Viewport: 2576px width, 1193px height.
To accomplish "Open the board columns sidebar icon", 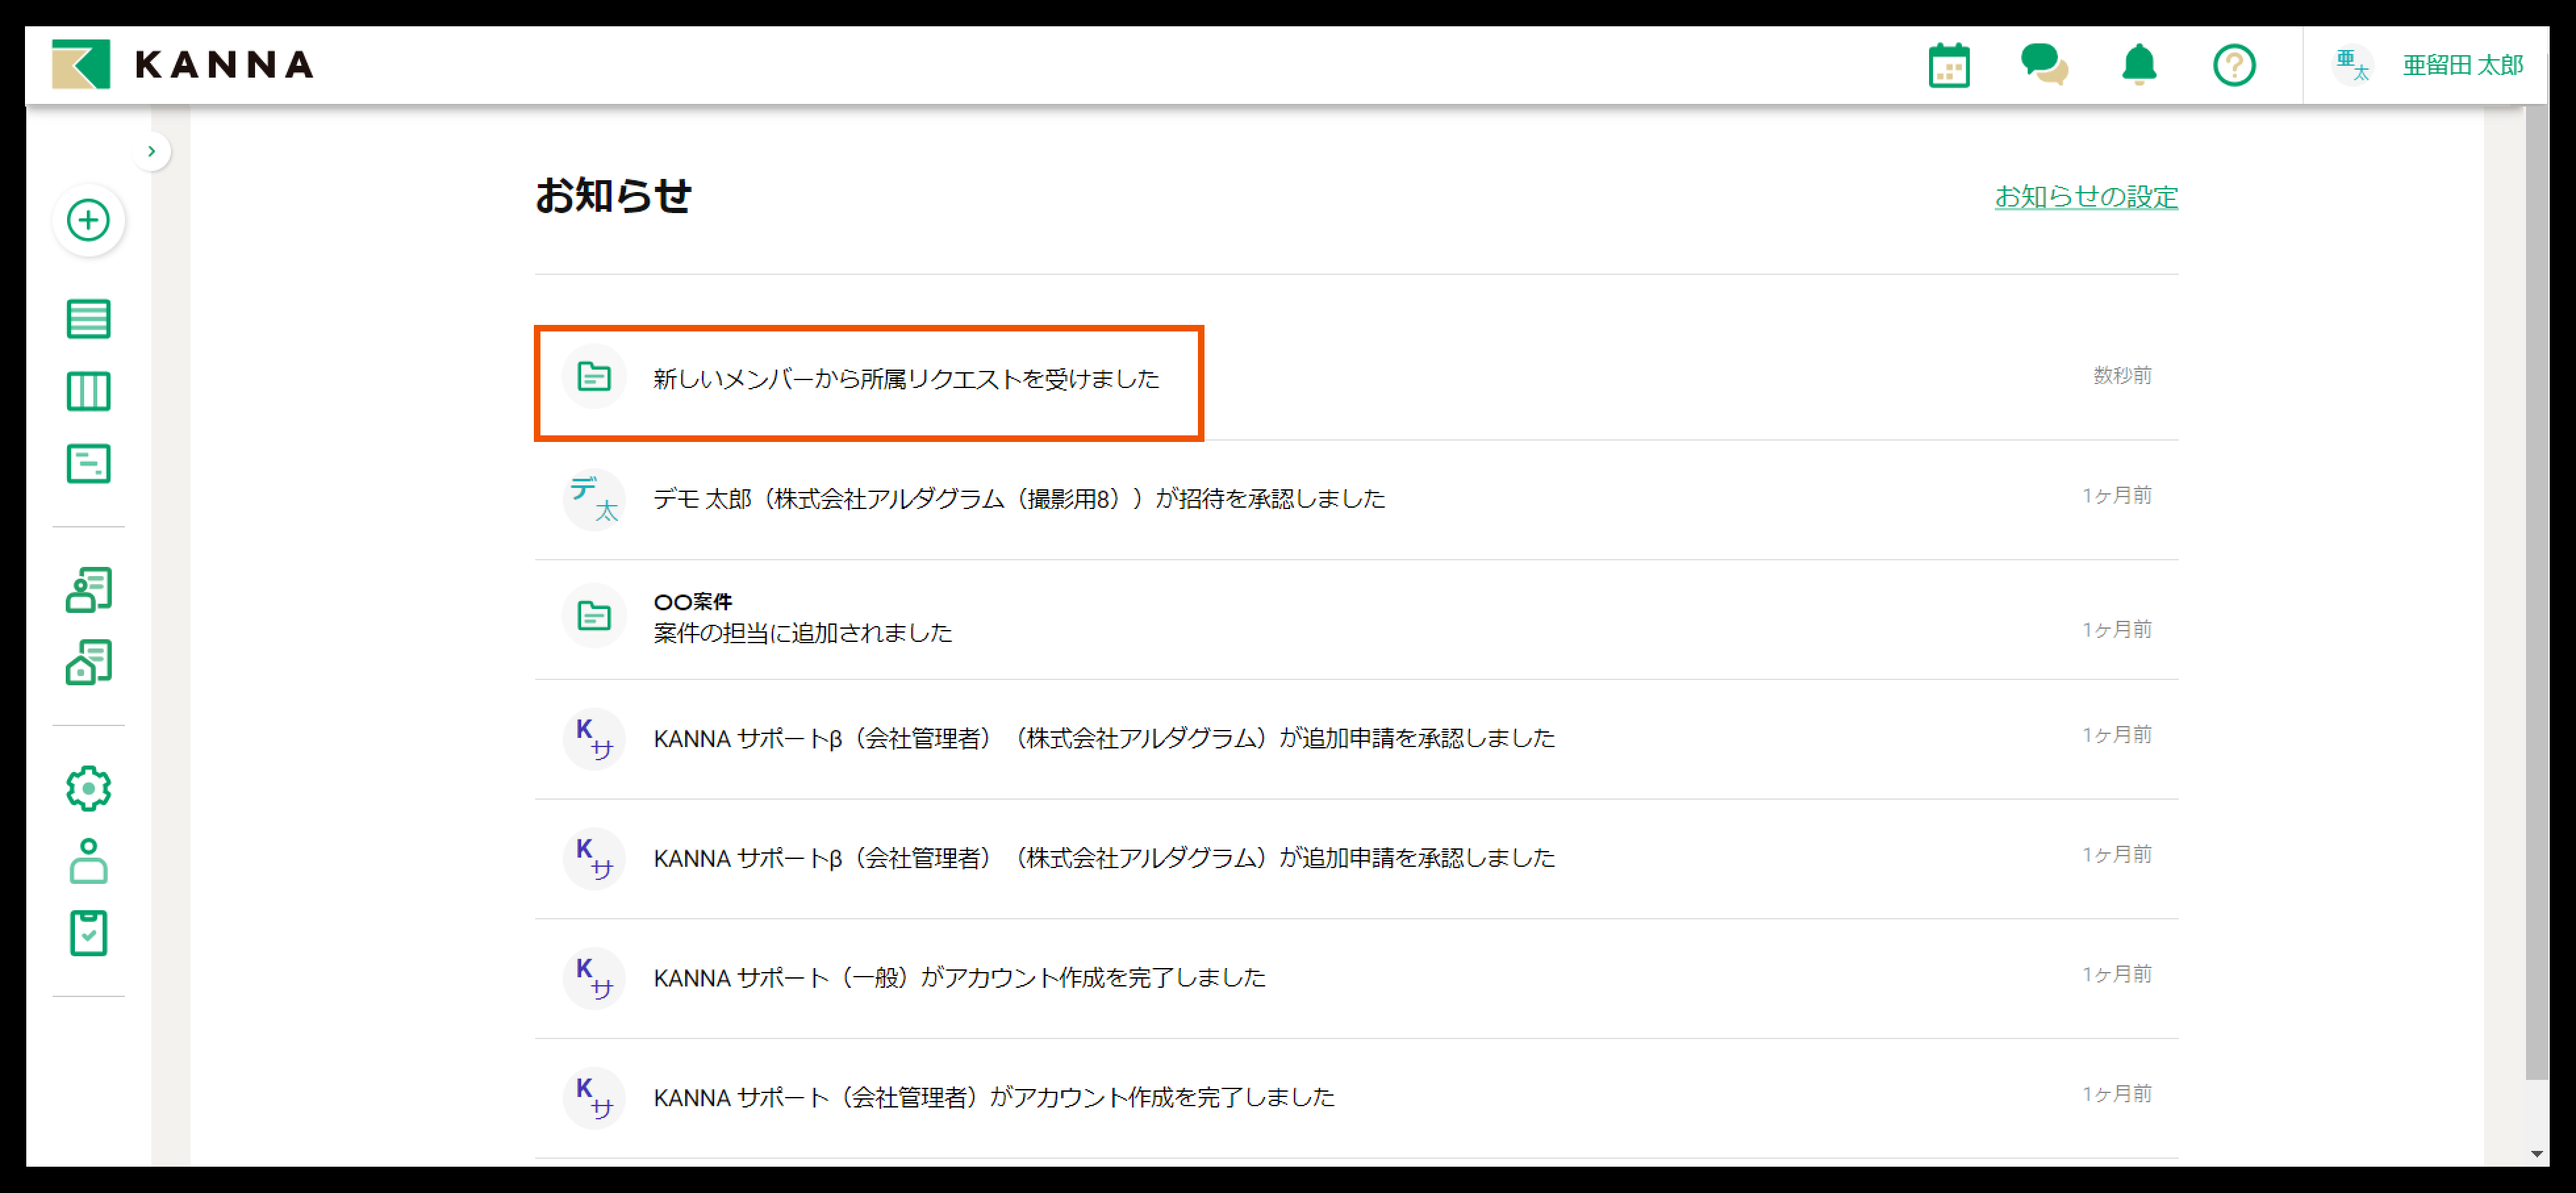I will [x=88, y=391].
